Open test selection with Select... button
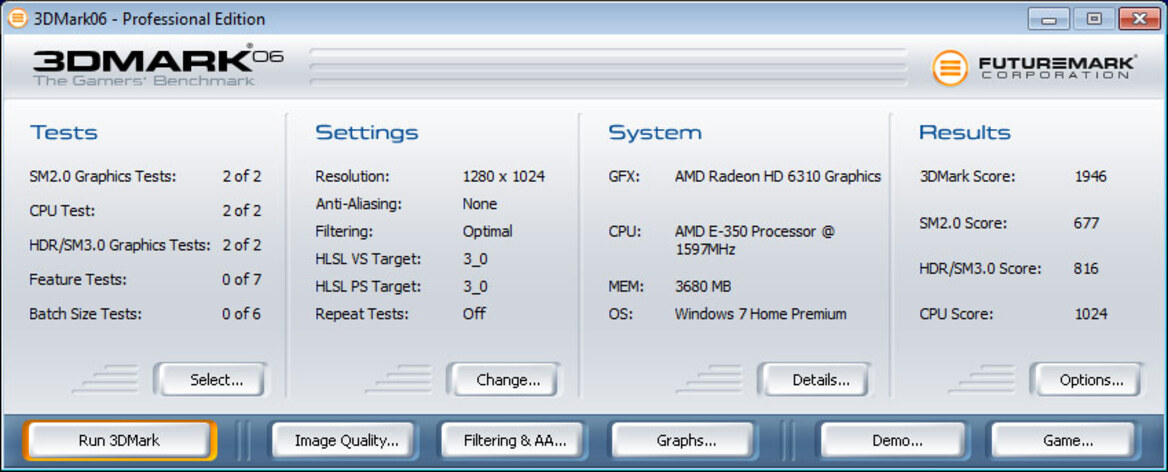The width and height of the screenshot is (1168, 472). click(x=211, y=380)
